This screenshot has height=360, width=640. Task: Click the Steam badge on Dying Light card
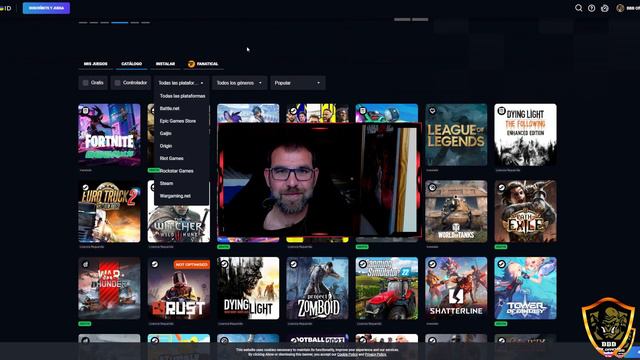pos(224,264)
